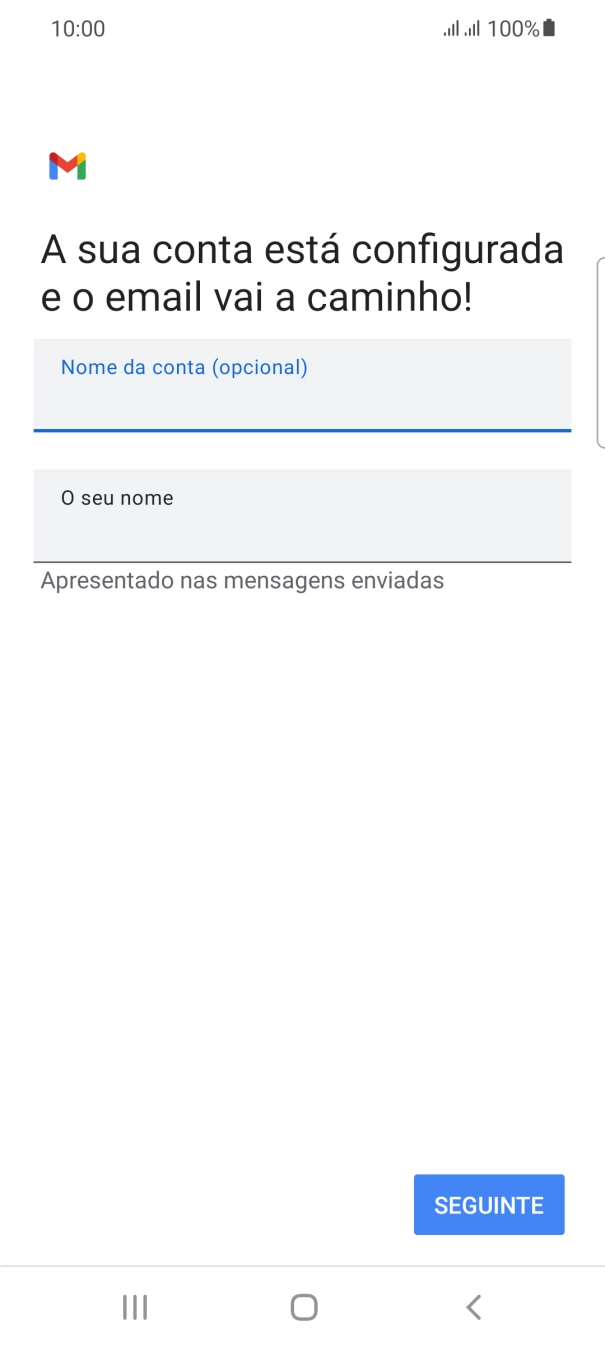Click the Nome da conta (opcional) label text
The height and width of the screenshot is (1346, 605).
(184, 367)
